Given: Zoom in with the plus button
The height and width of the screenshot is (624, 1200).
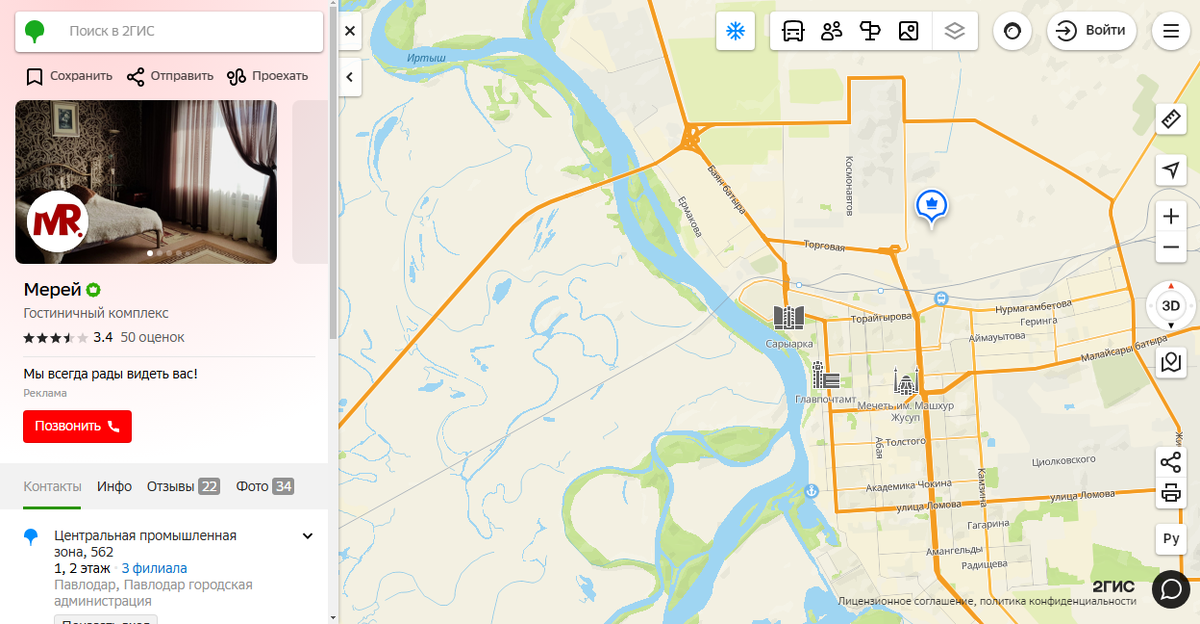Looking at the screenshot, I should pyautogui.click(x=1171, y=216).
